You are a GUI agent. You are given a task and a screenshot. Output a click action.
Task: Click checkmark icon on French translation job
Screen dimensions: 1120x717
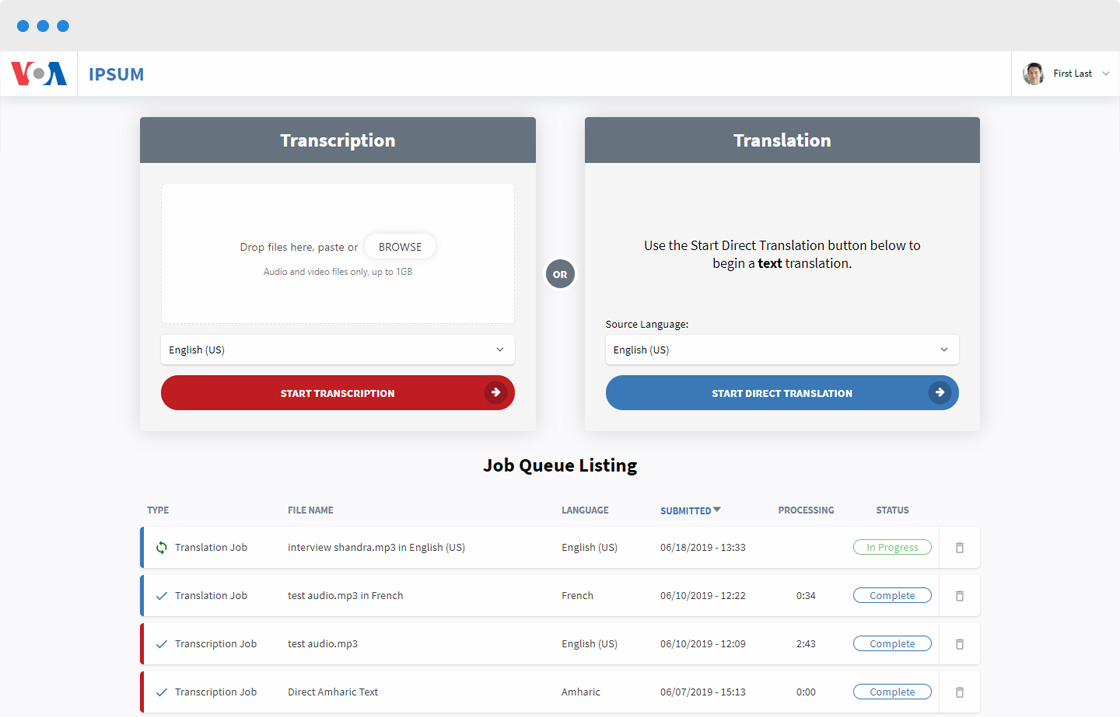[162, 596]
